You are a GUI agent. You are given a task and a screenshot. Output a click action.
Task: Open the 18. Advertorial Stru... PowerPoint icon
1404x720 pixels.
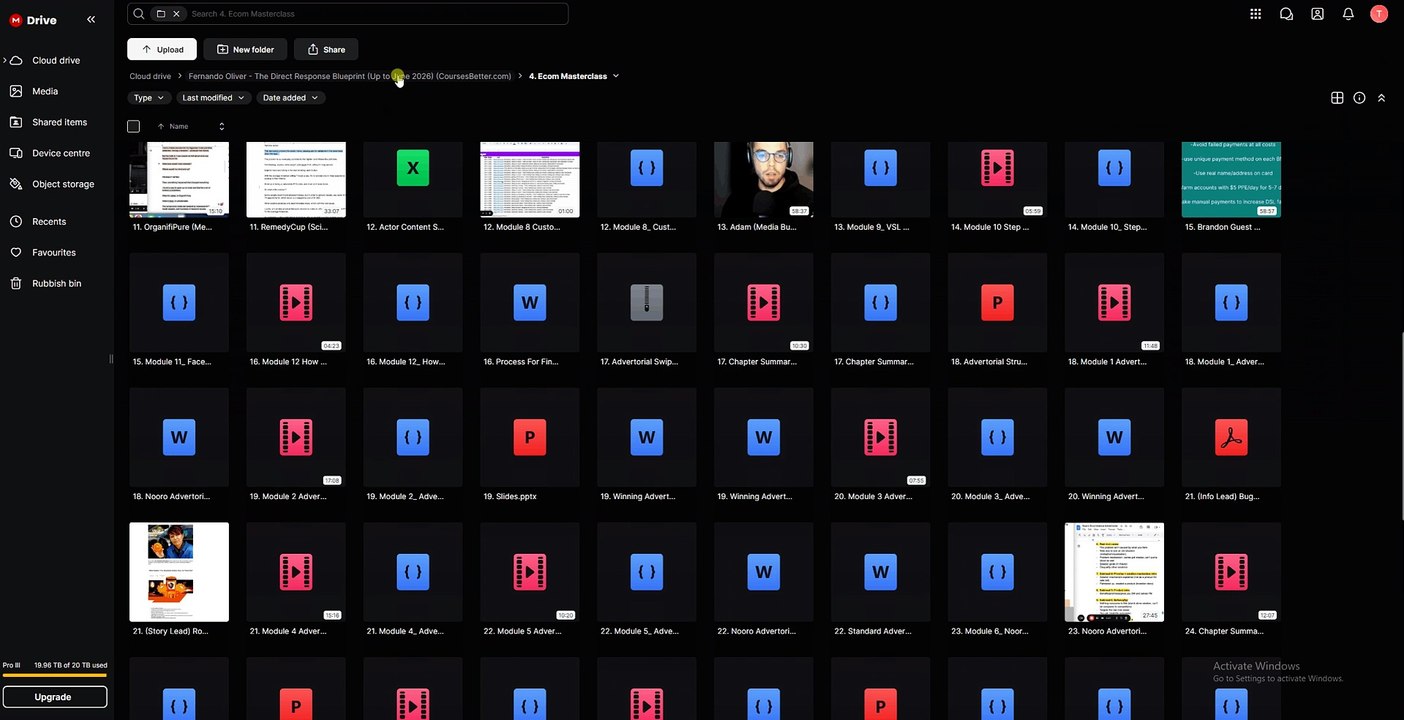998,302
